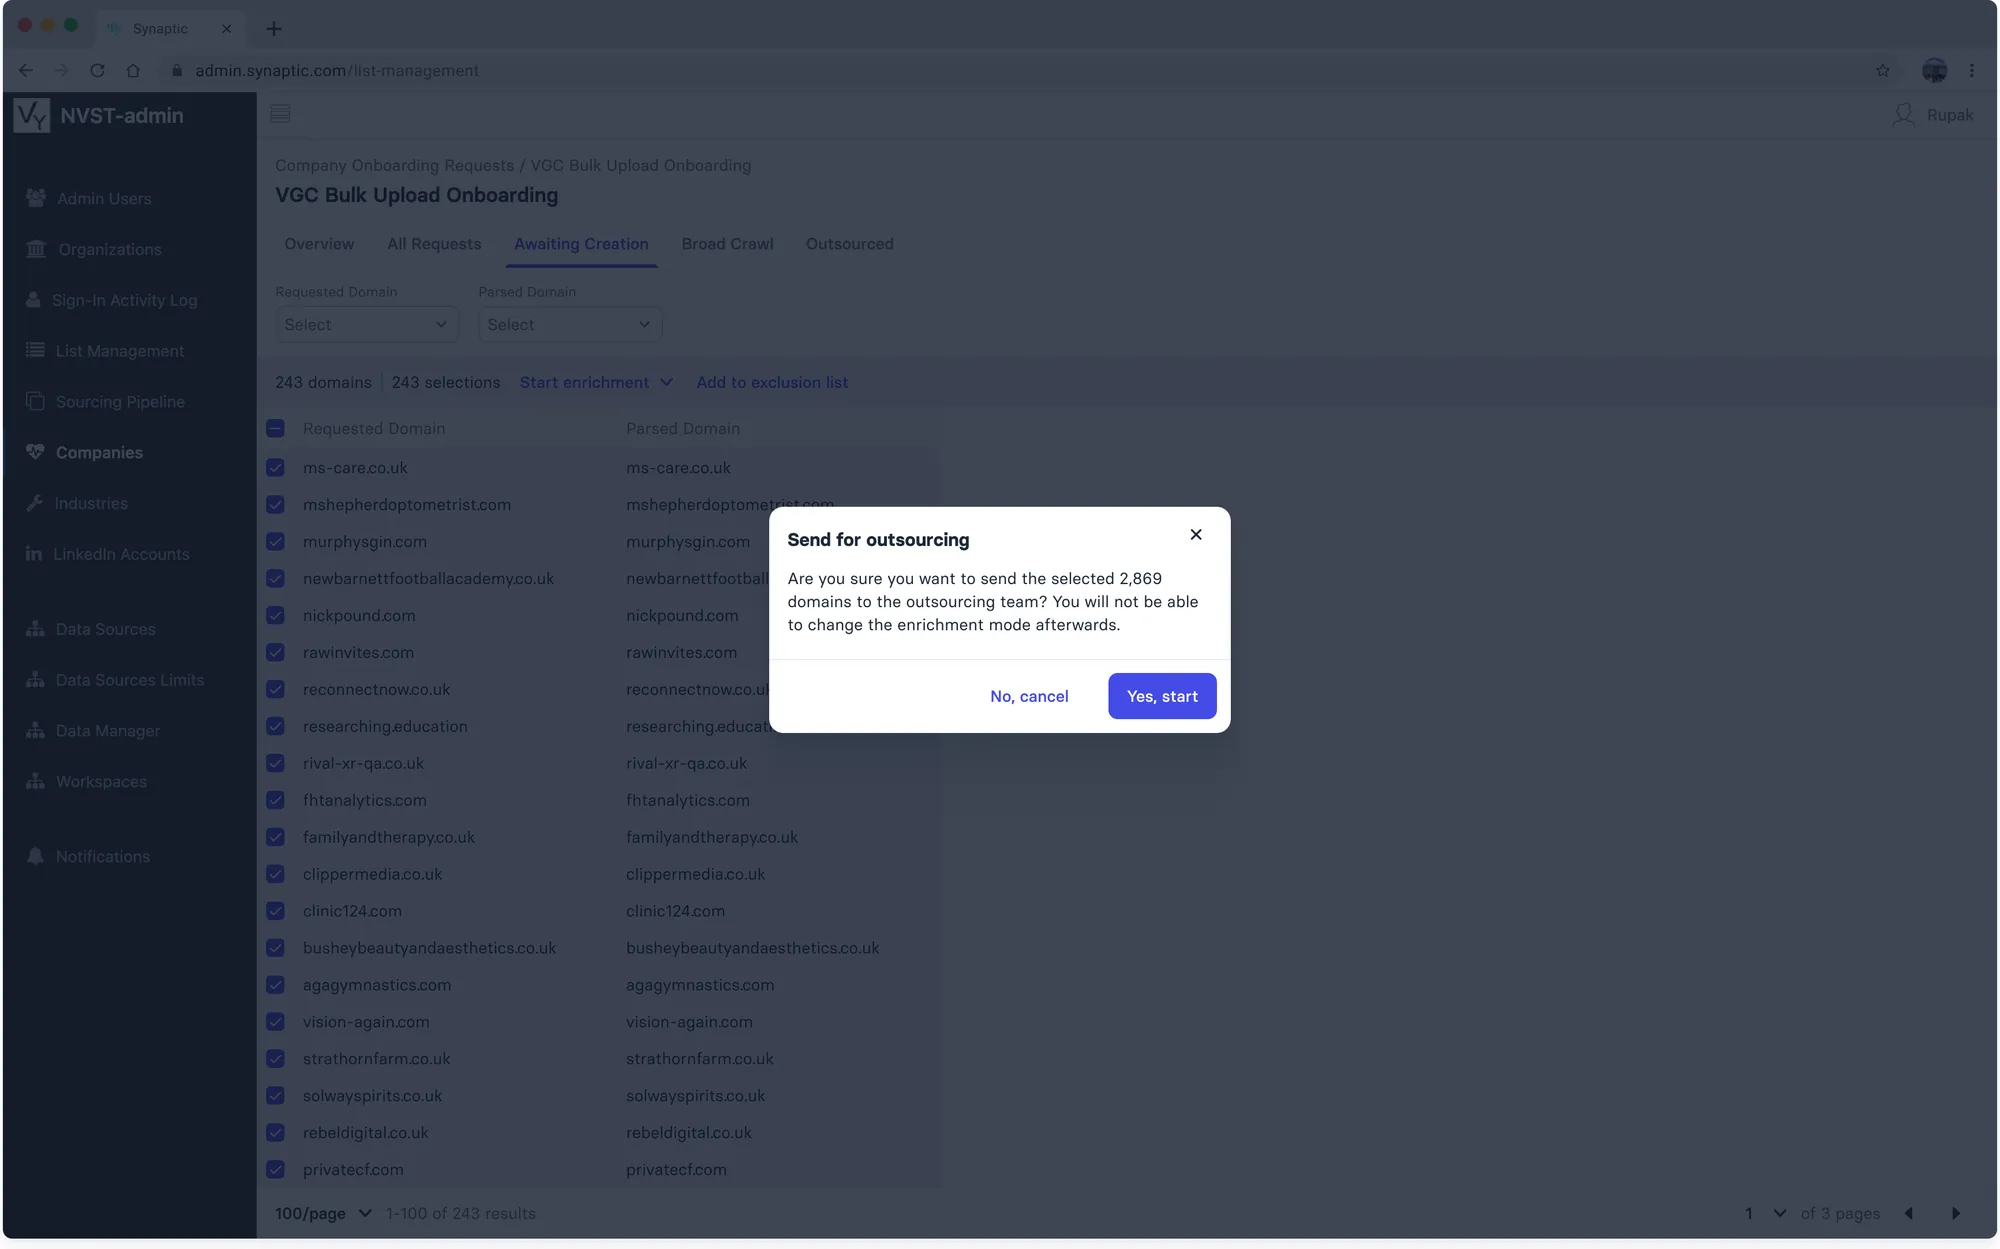
Task: Click Data Sources Limits icon
Action: [x=35, y=680]
